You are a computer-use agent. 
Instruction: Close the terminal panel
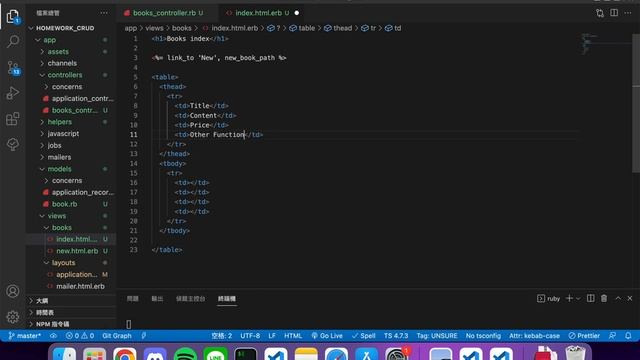point(630,298)
